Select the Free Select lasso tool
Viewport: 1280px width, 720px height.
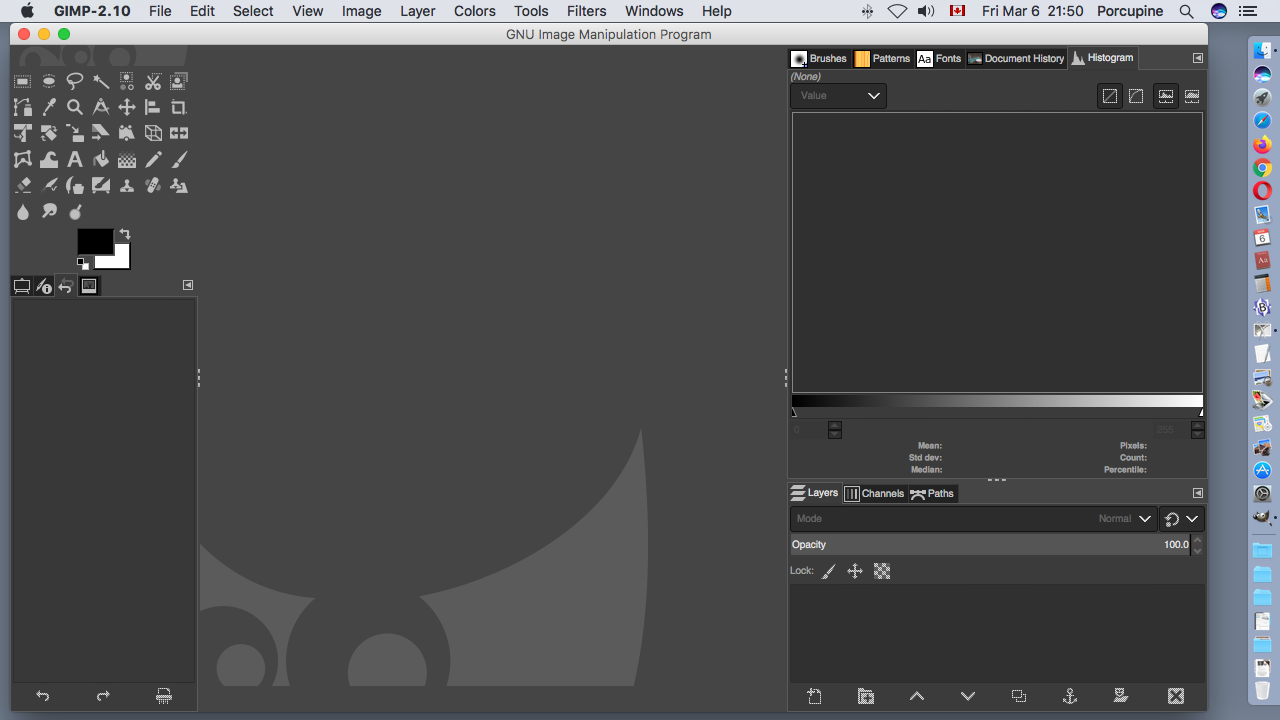(x=75, y=82)
